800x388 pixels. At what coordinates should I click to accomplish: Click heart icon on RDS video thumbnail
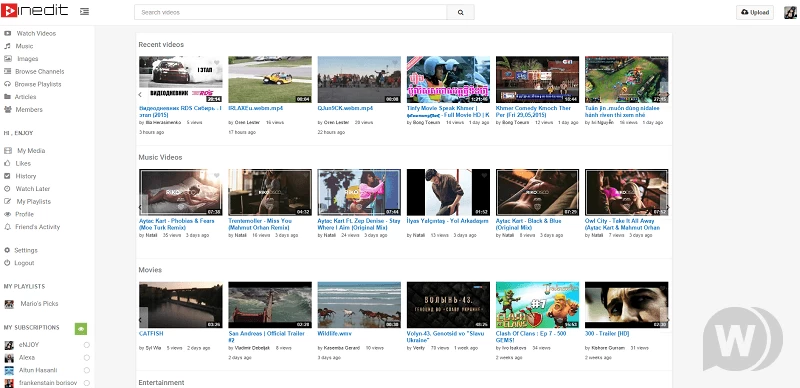tap(216, 63)
